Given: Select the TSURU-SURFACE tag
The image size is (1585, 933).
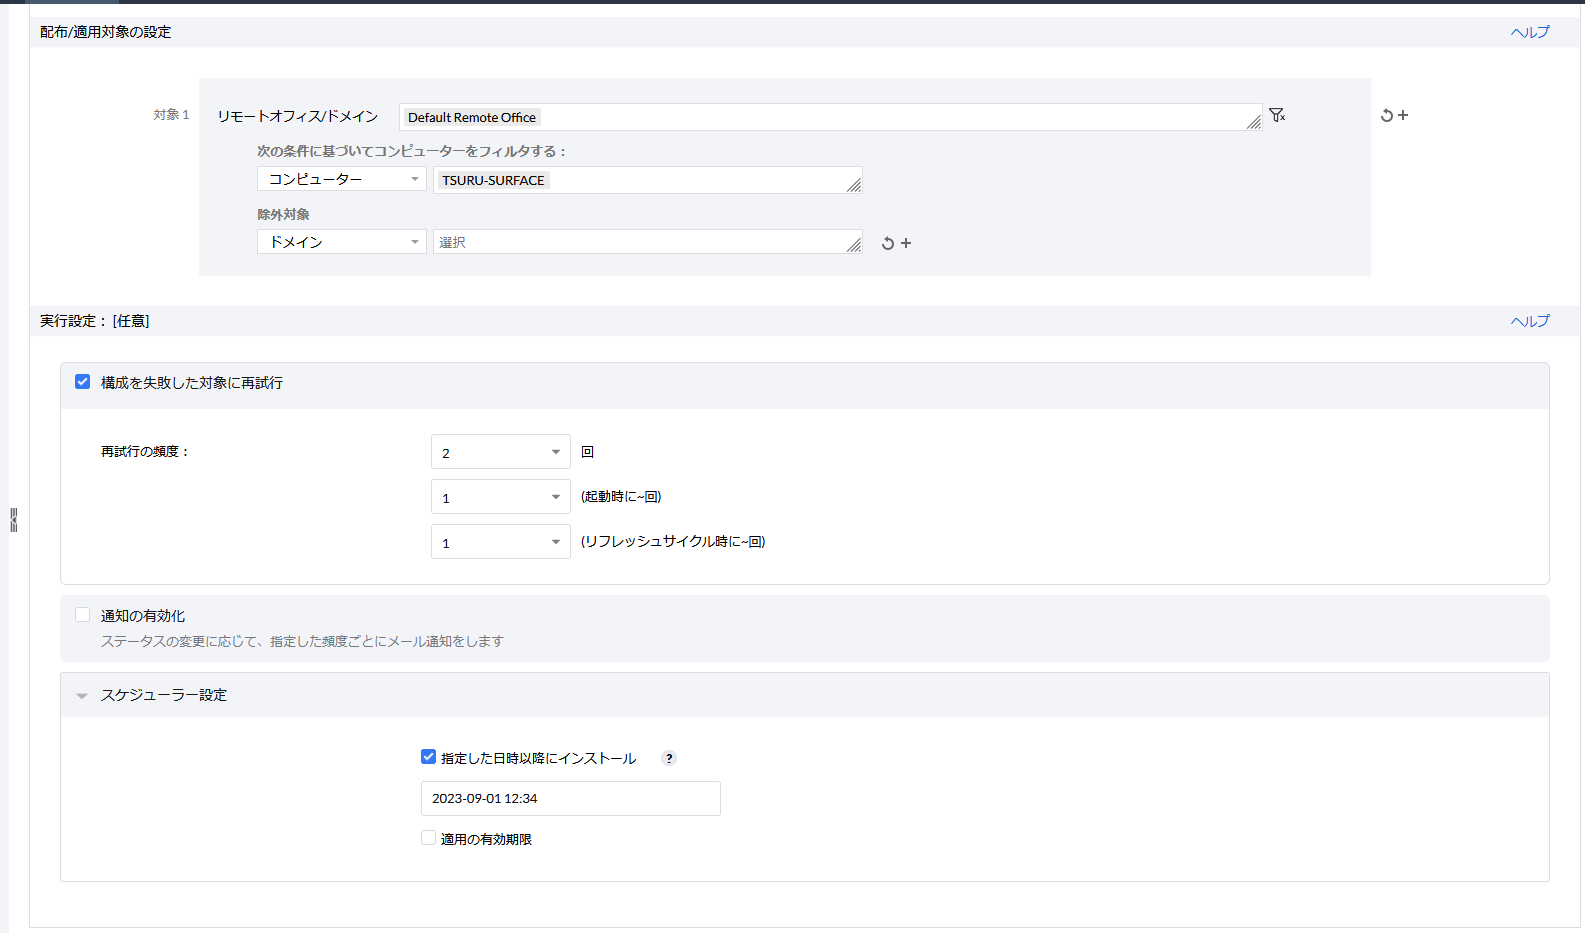Looking at the screenshot, I should coord(493,180).
